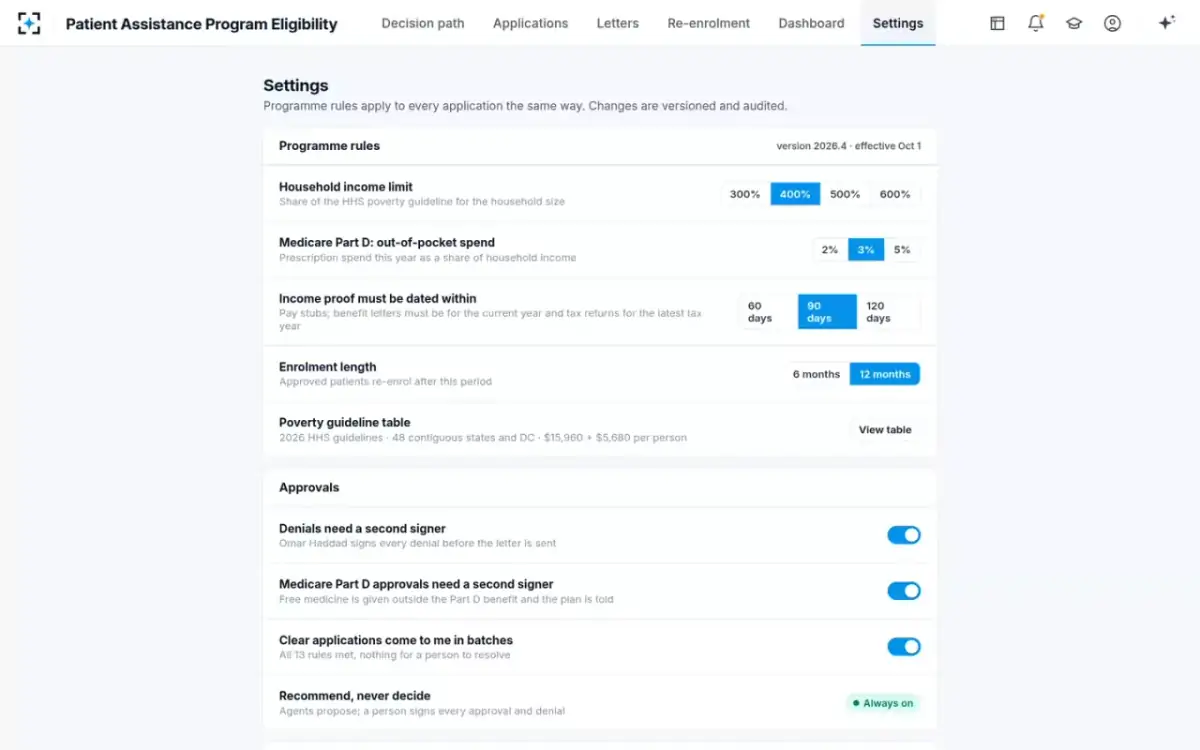This screenshot has height=750, width=1200.
Task: Go to the Applications tab
Action: (530, 23)
